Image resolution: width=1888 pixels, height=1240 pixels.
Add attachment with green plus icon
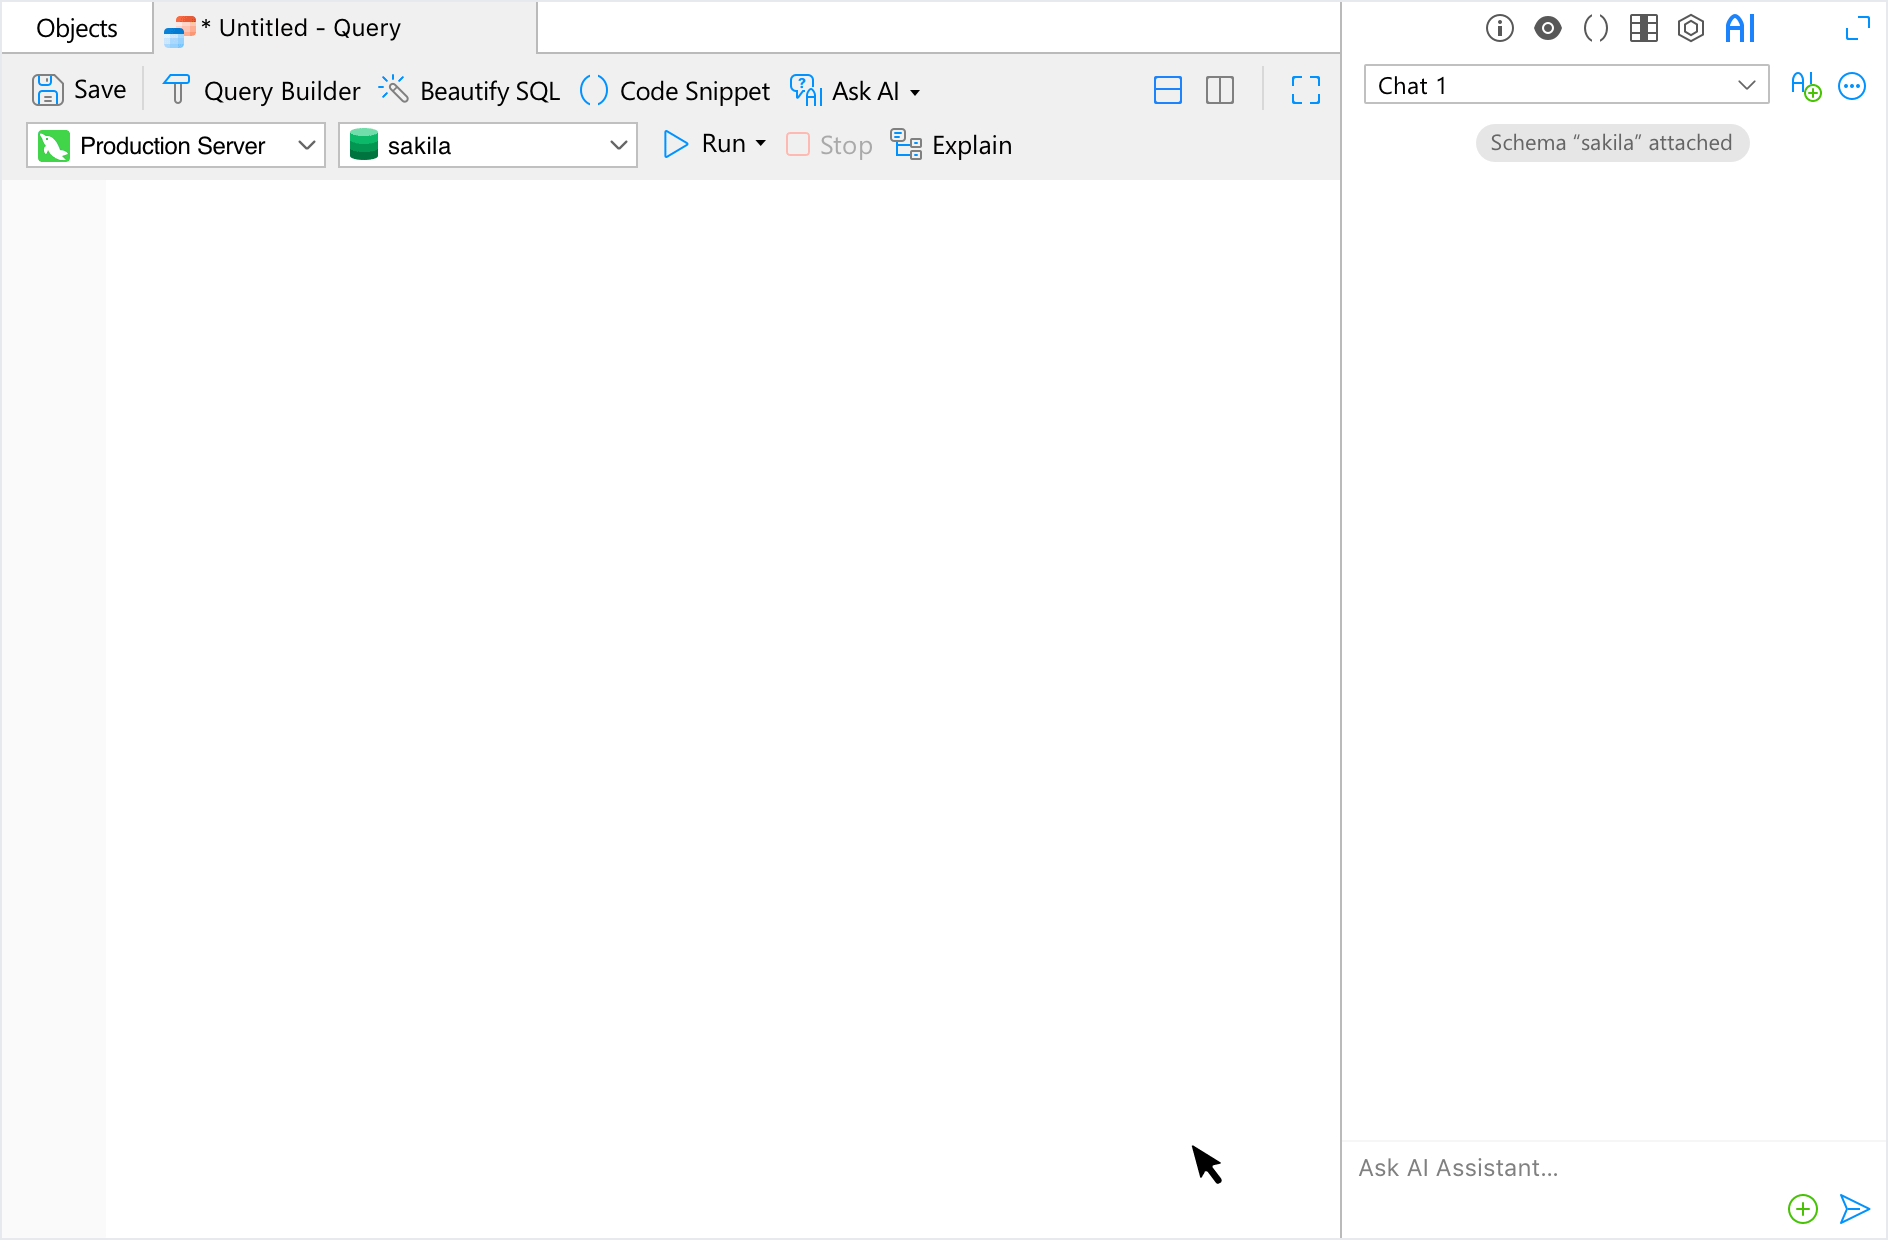[1802, 1208]
